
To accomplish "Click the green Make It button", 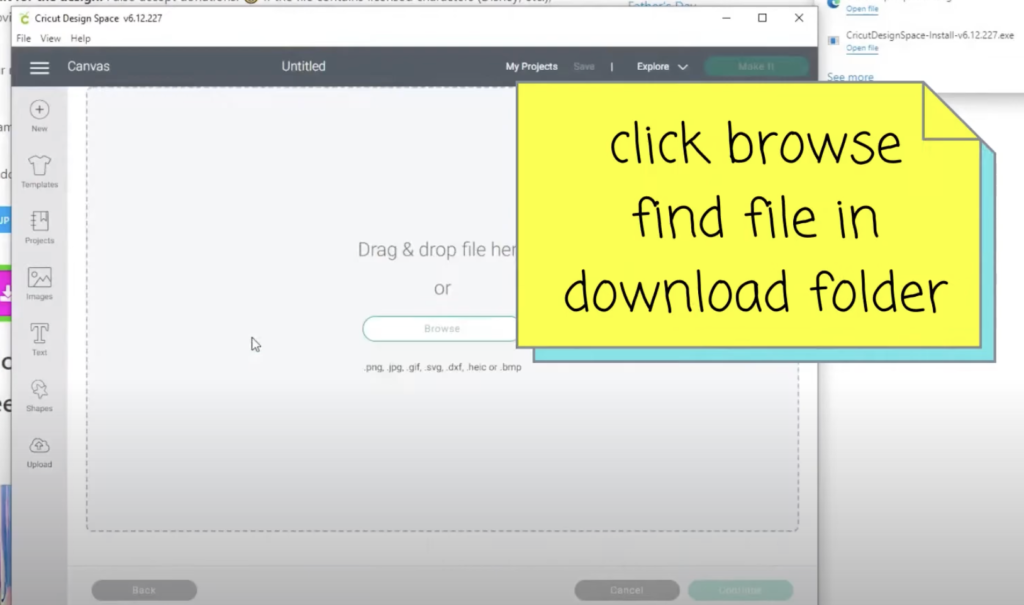I will [755, 67].
